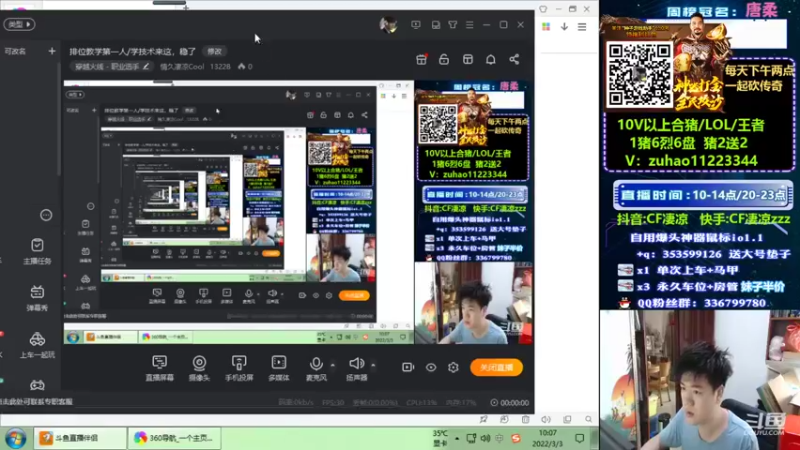Switch to 斗鱼直播伴侣 taskbar item

pyautogui.click(x=80, y=438)
